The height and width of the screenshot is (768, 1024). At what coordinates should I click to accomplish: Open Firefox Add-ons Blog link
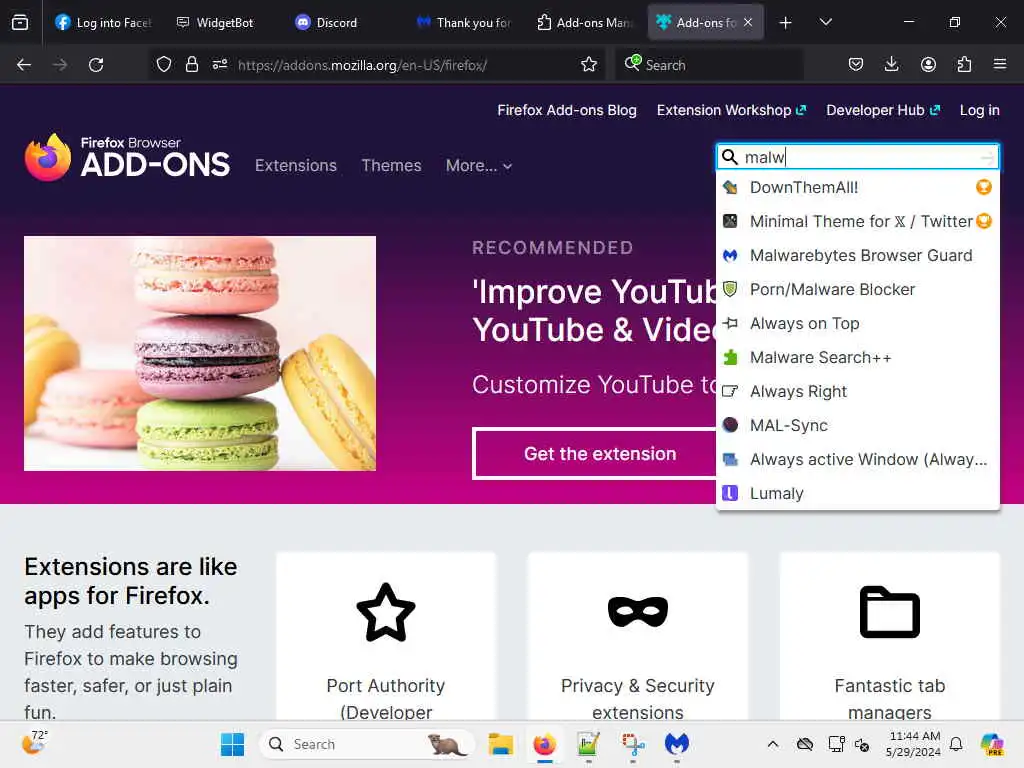point(566,110)
